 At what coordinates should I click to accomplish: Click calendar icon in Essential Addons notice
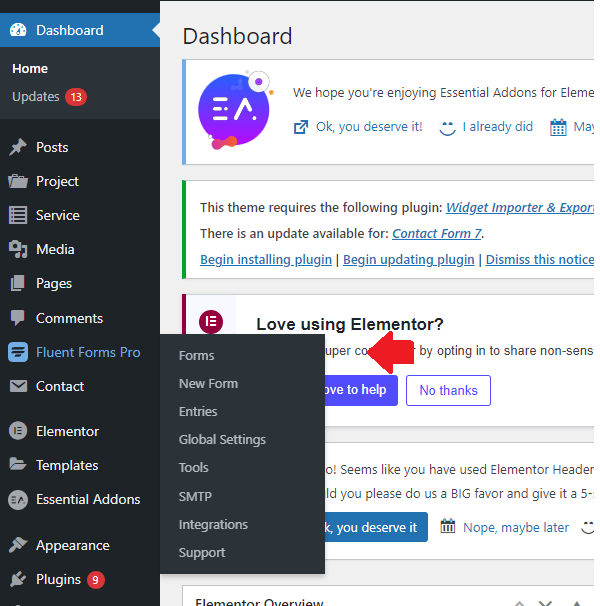pos(558,127)
